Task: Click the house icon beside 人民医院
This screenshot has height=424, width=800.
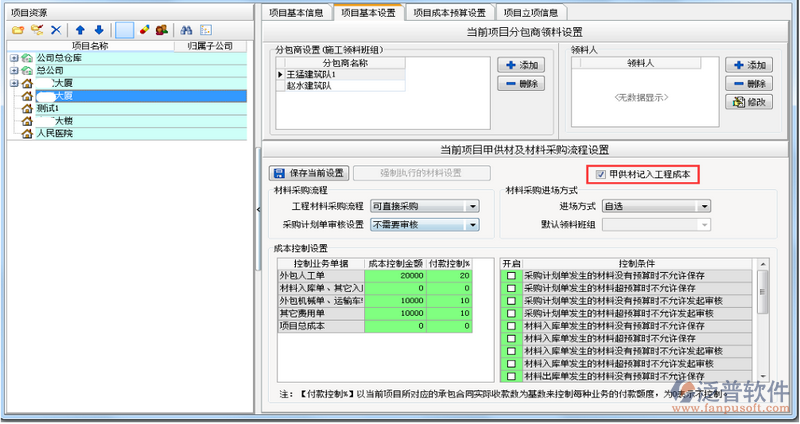Action: [x=27, y=134]
